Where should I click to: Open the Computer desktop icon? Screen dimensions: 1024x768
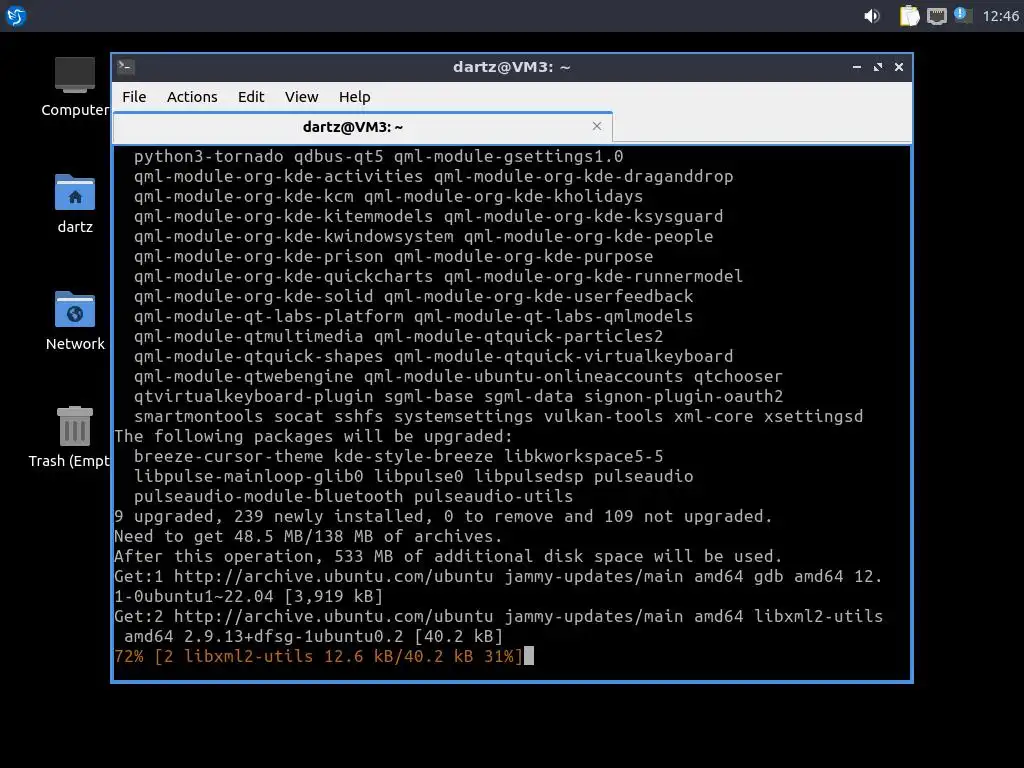pos(74,87)
